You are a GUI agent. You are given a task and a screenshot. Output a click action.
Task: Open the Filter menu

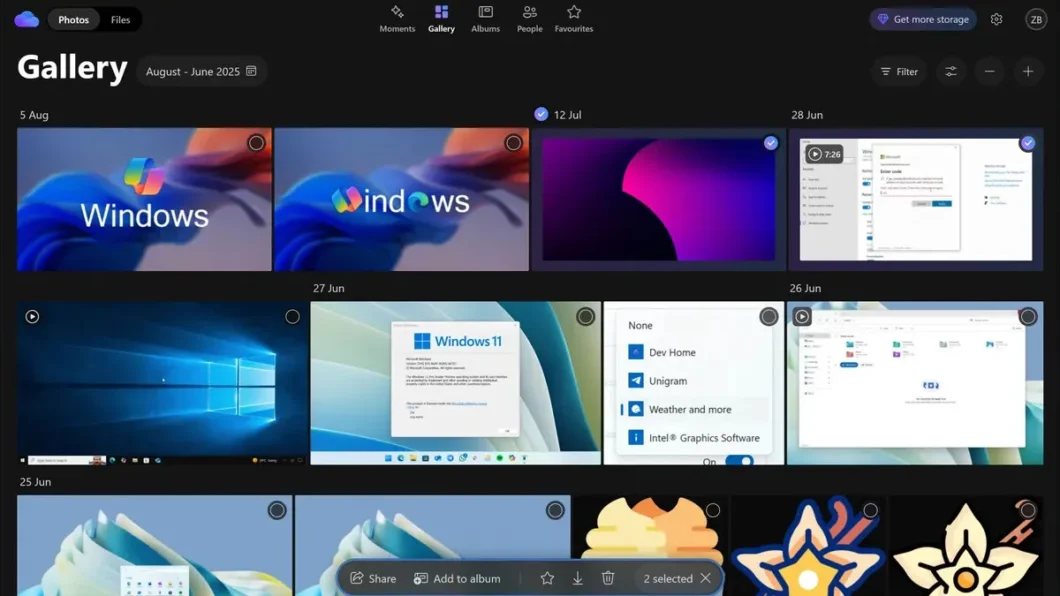[x=898, y=71]
